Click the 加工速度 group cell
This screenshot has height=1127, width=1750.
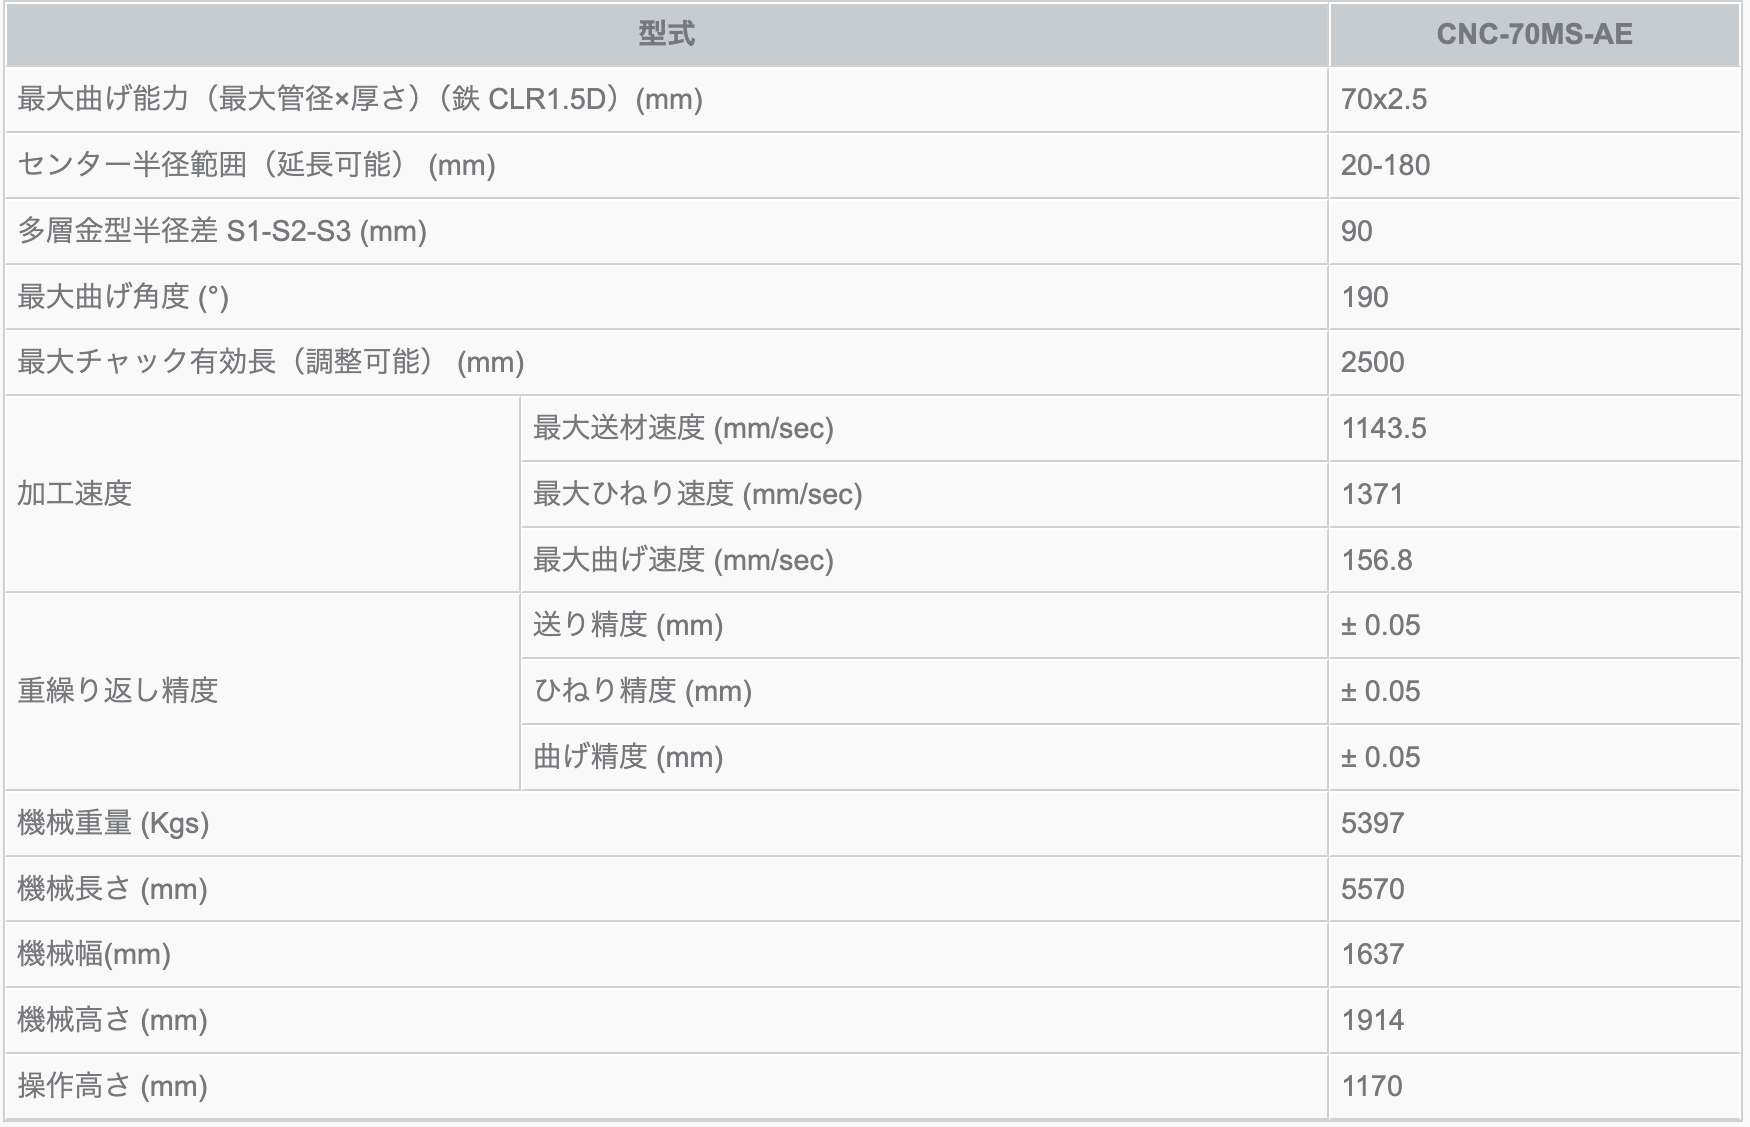point(75,494)
